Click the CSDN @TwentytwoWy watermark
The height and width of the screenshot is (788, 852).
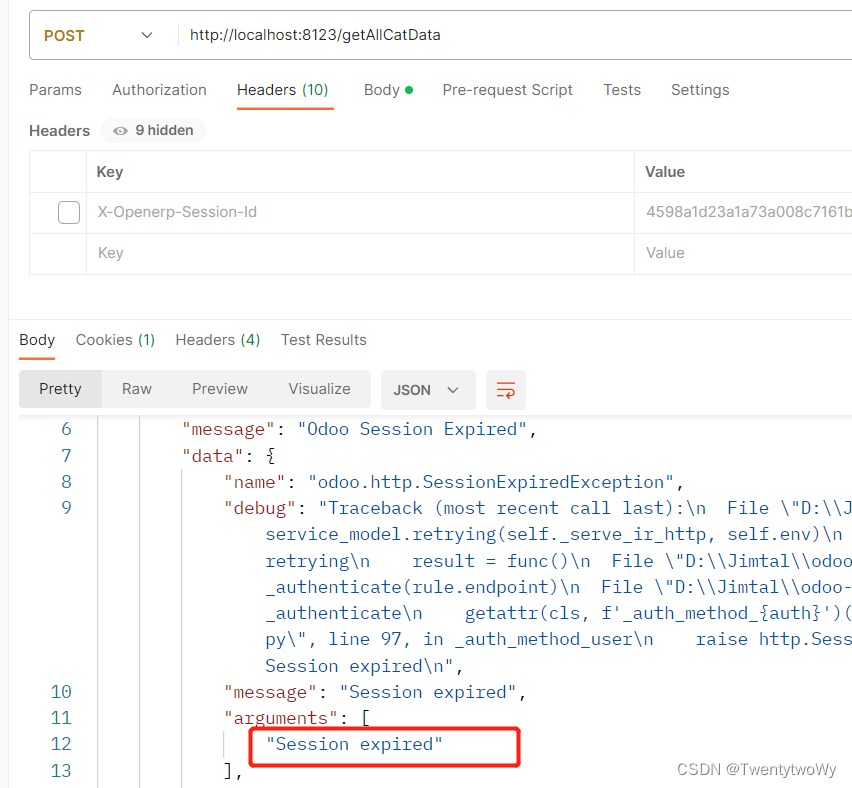click(756, 769)
